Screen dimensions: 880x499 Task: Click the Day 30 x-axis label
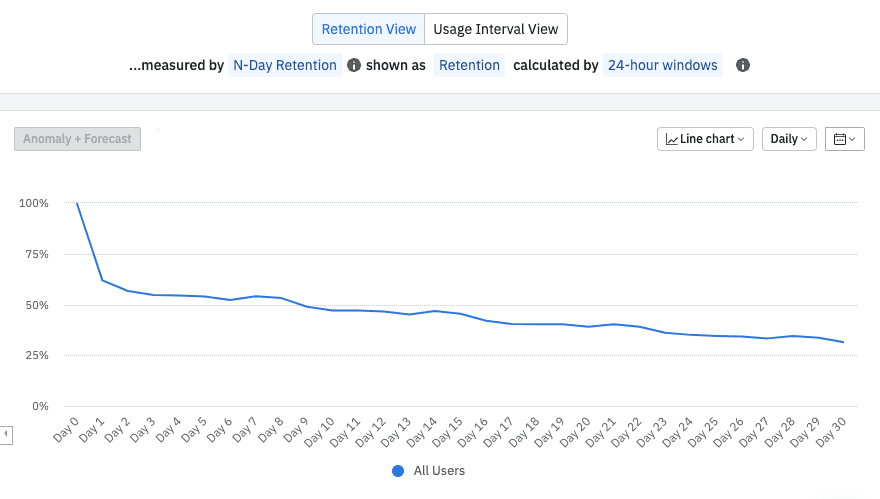(x=830, y=430)
